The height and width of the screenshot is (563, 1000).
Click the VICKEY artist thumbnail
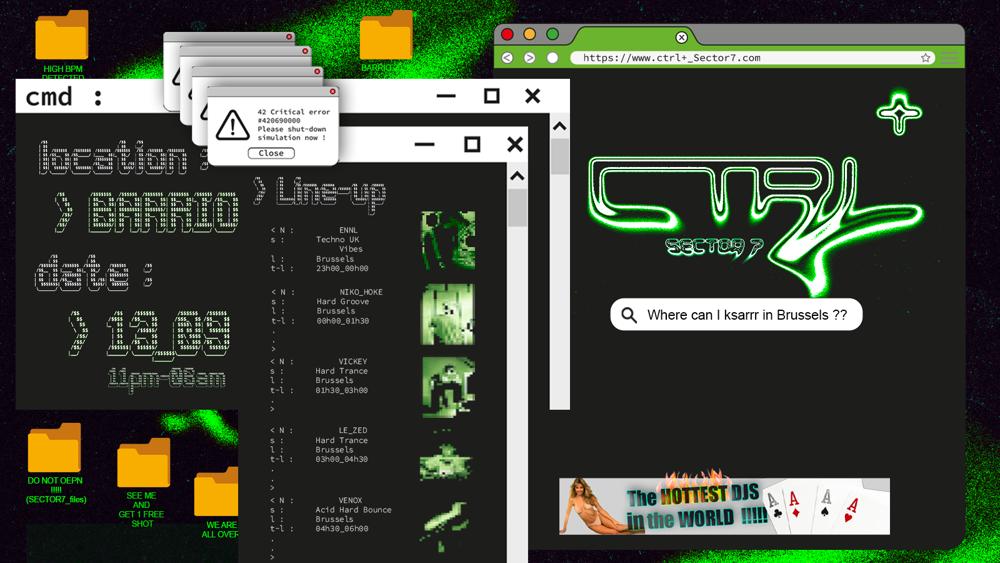tap(448, 386)
